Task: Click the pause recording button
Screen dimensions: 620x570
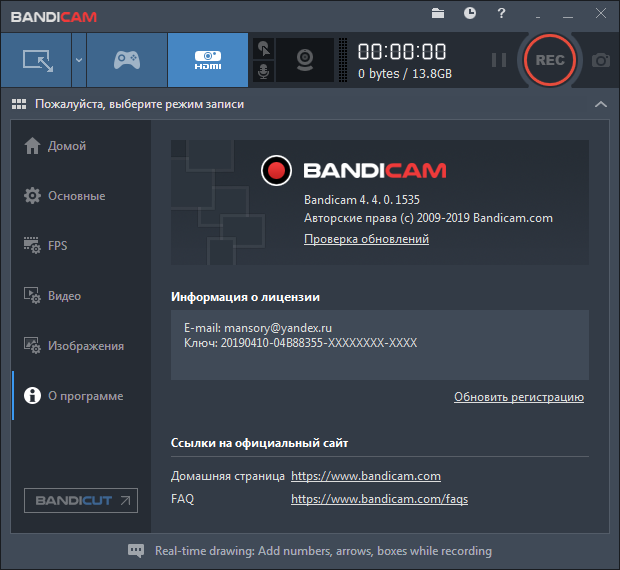Action: pos(499,60)
